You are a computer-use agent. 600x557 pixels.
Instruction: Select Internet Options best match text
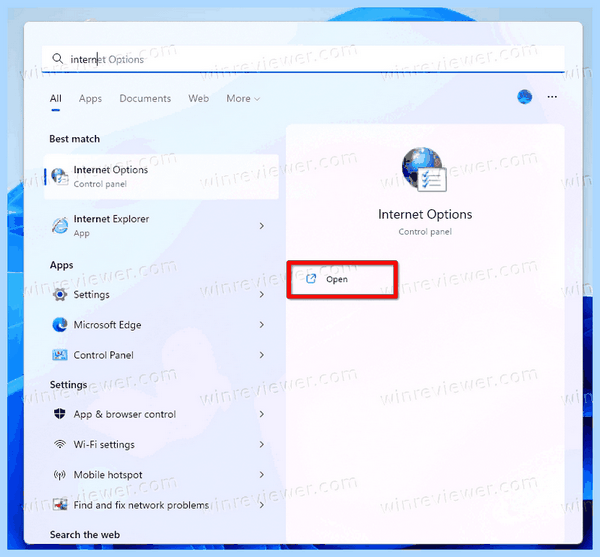coord(111,170)
